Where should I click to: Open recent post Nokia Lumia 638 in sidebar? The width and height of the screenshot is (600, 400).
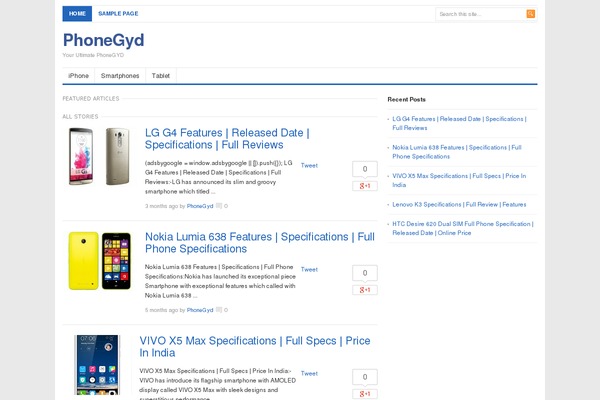click(x=457, y=152)
